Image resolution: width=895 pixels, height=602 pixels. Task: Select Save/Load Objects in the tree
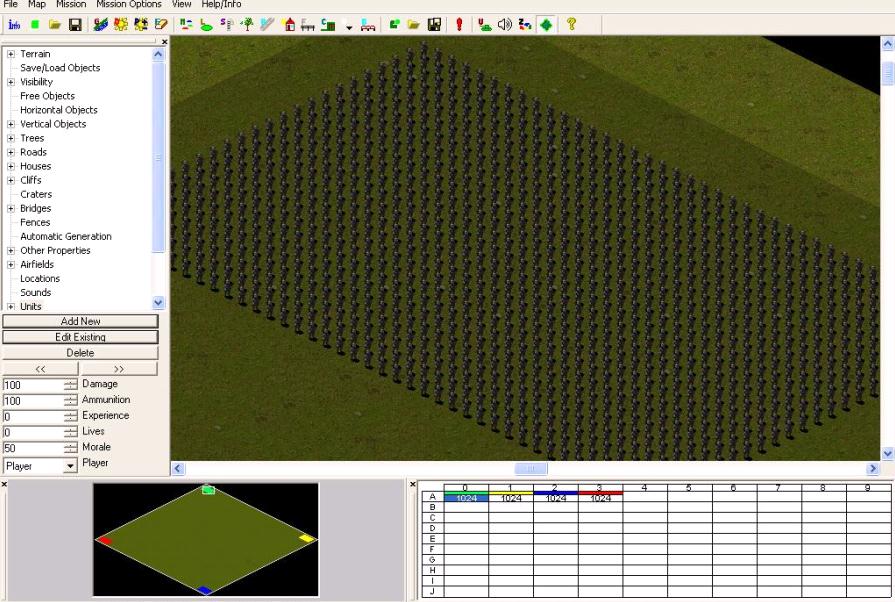60,67
